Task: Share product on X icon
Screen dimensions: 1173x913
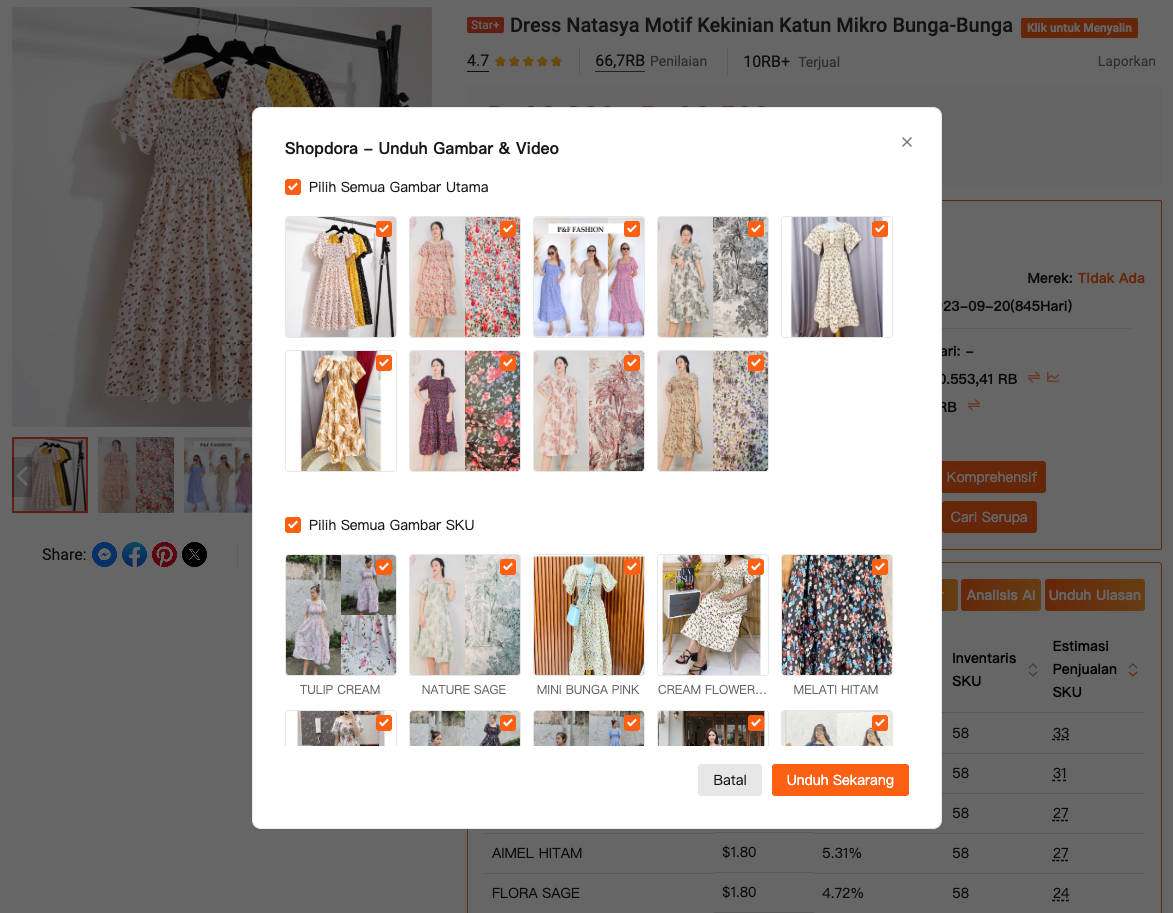Action: [195, 554]
